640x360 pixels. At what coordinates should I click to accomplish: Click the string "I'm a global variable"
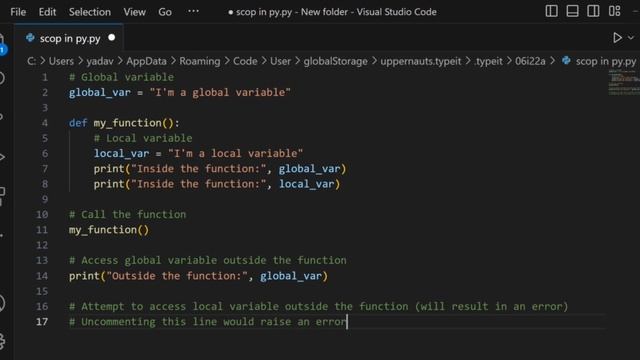[220, 92]
